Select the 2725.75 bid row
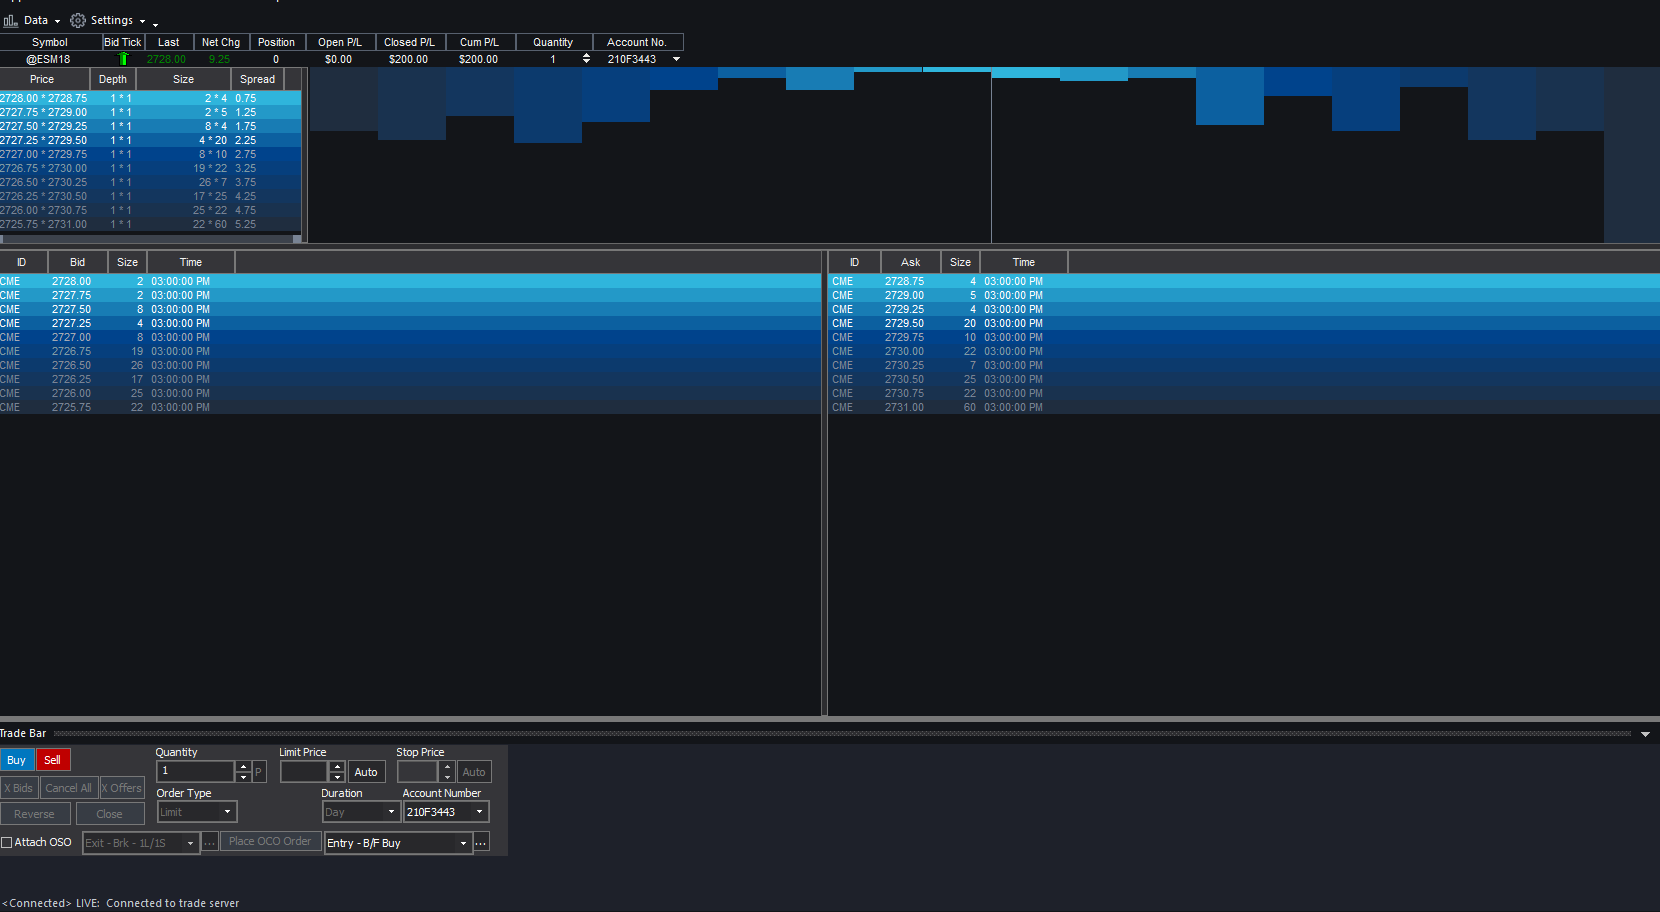The width and height of the screenshot is (1660, 912). [x=410, y=408]
